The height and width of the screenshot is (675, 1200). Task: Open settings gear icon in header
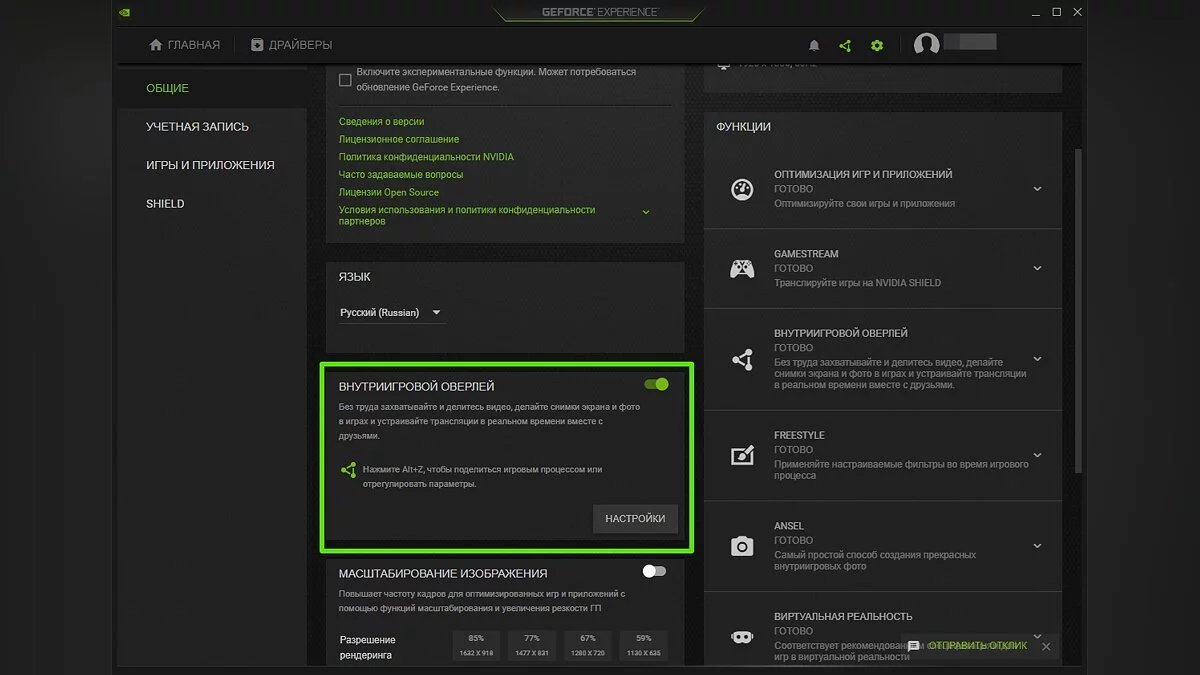(x=877, y=46)
